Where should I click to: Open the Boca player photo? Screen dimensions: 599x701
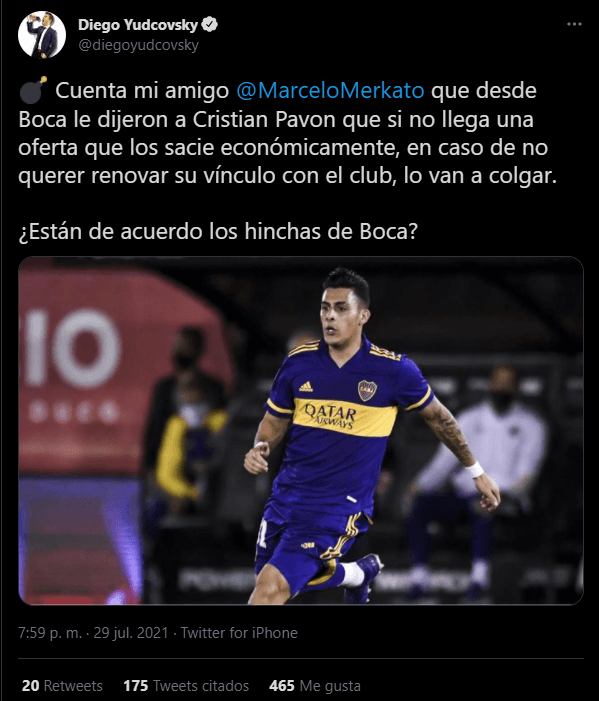tap(301, 431)
